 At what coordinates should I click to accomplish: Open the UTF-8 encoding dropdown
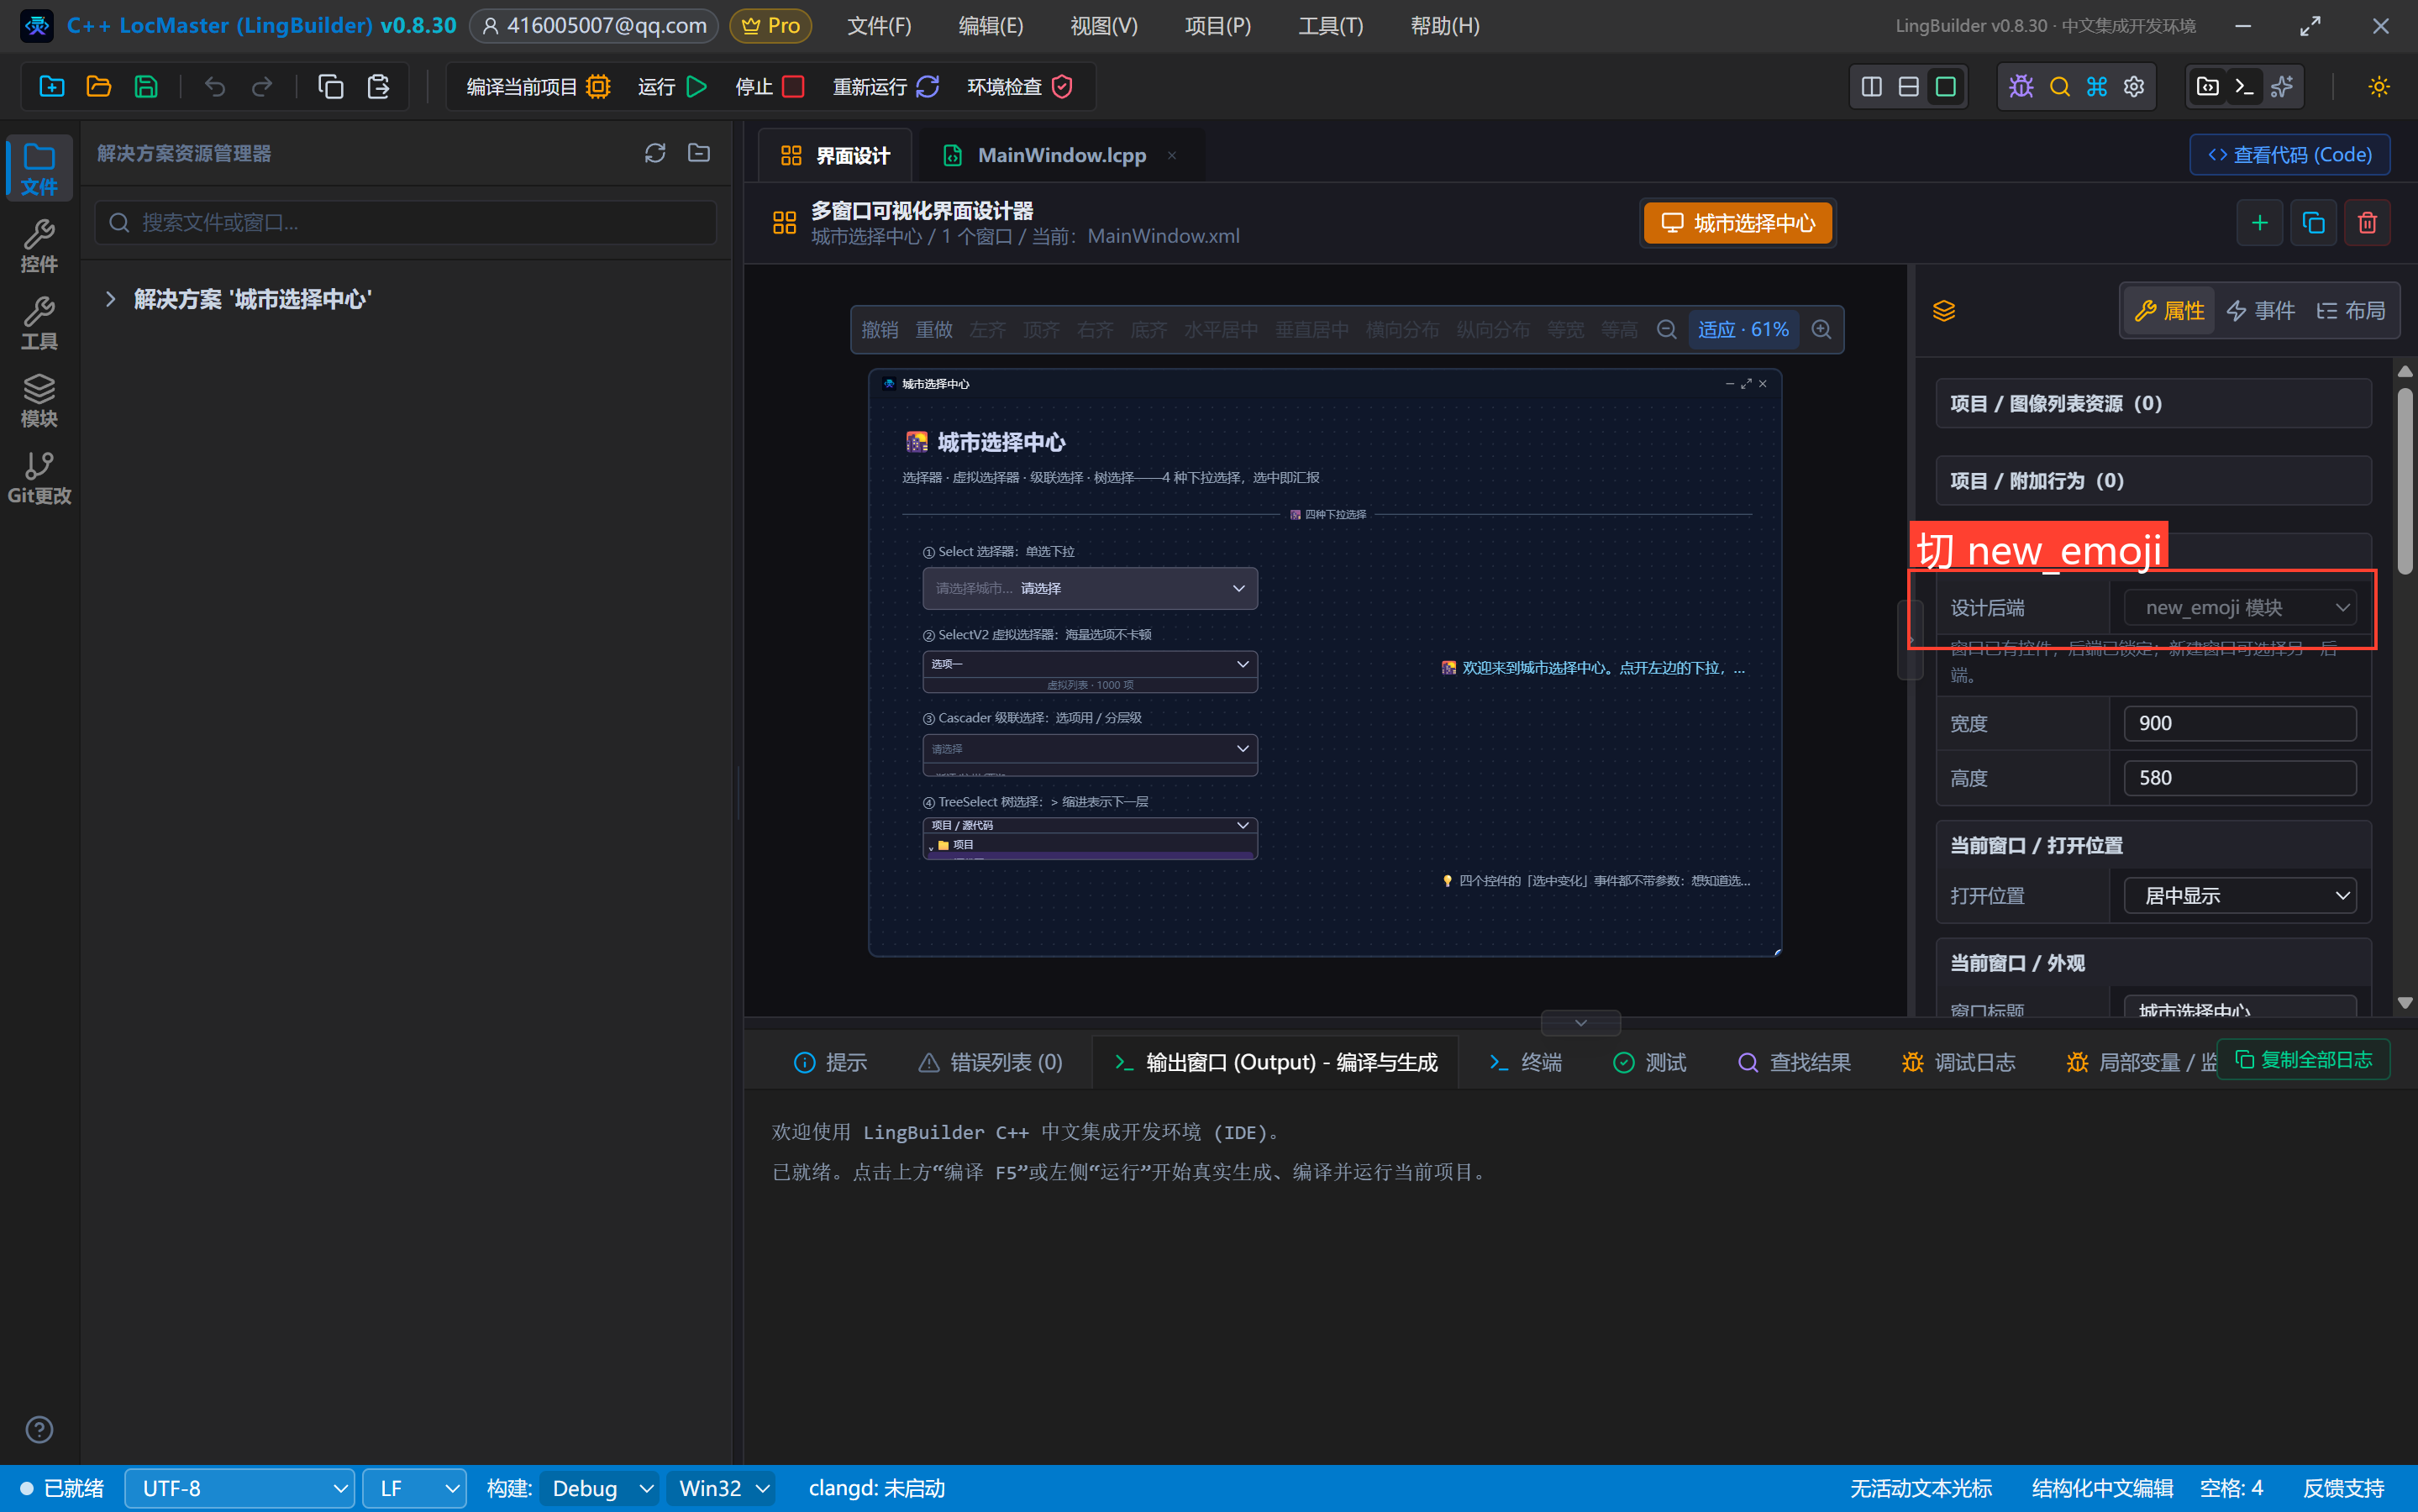pos(239,1488)
